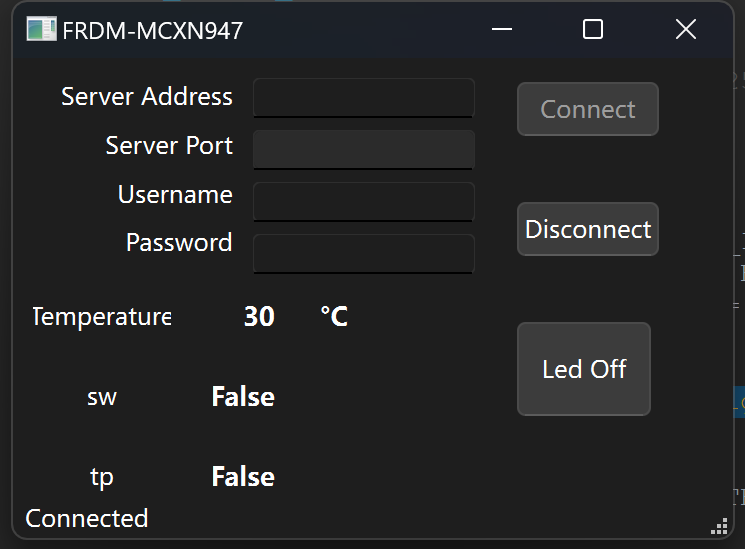745x549 pixels.
Task: Click the Server Address input field
Action: point(364,98)
